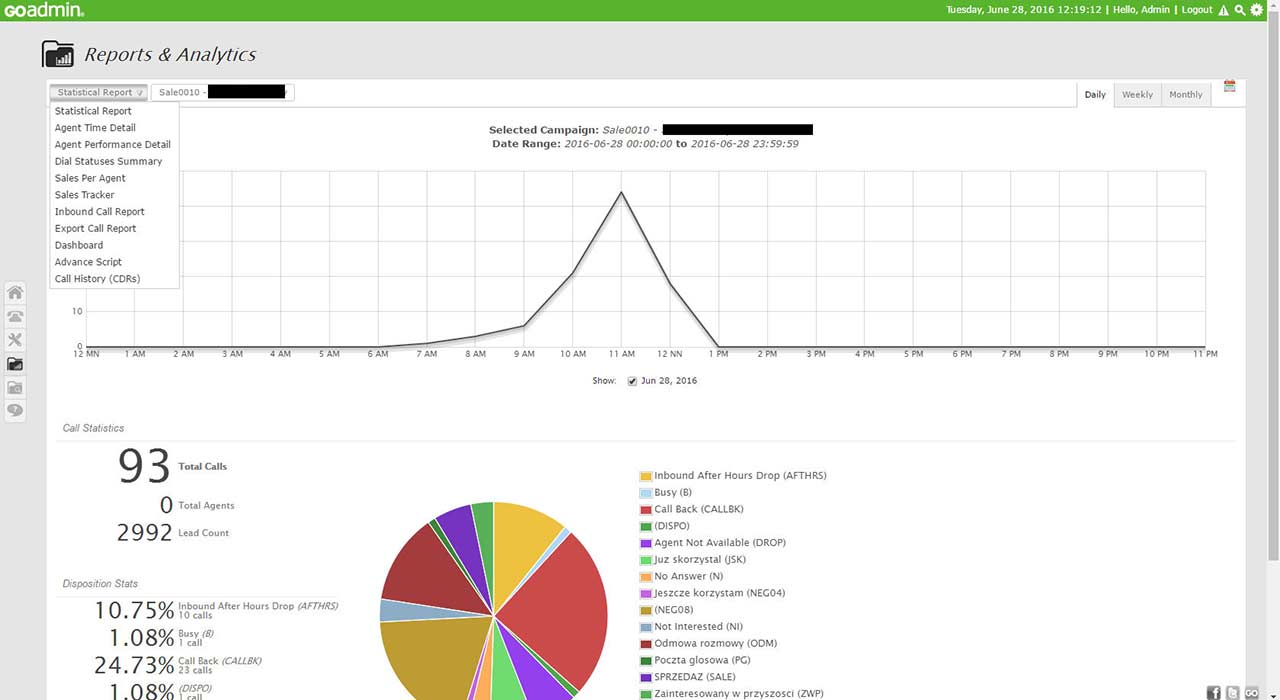Open Dashboard from the report list
The height and width of the screenshot is (700, 1280).
point(79,245)
